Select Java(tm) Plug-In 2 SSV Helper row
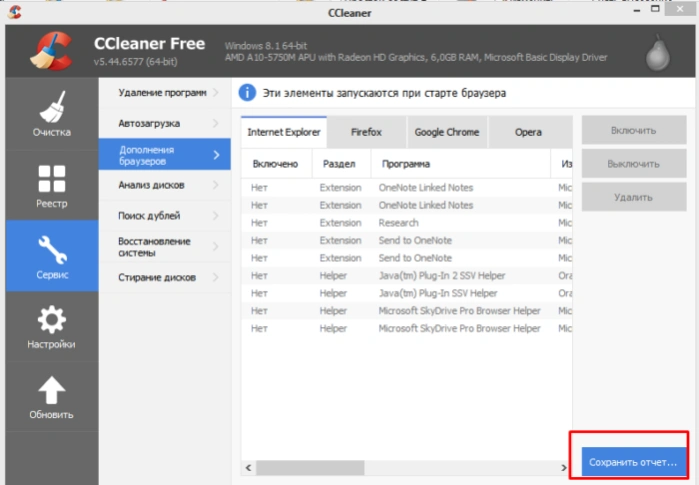This screenshot has width=699, height=485. [407, 275]
